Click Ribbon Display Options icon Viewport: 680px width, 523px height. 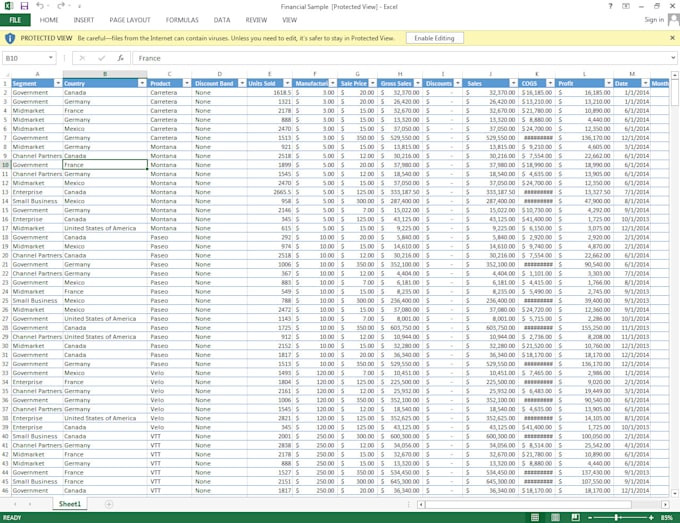tap(626, 6)
